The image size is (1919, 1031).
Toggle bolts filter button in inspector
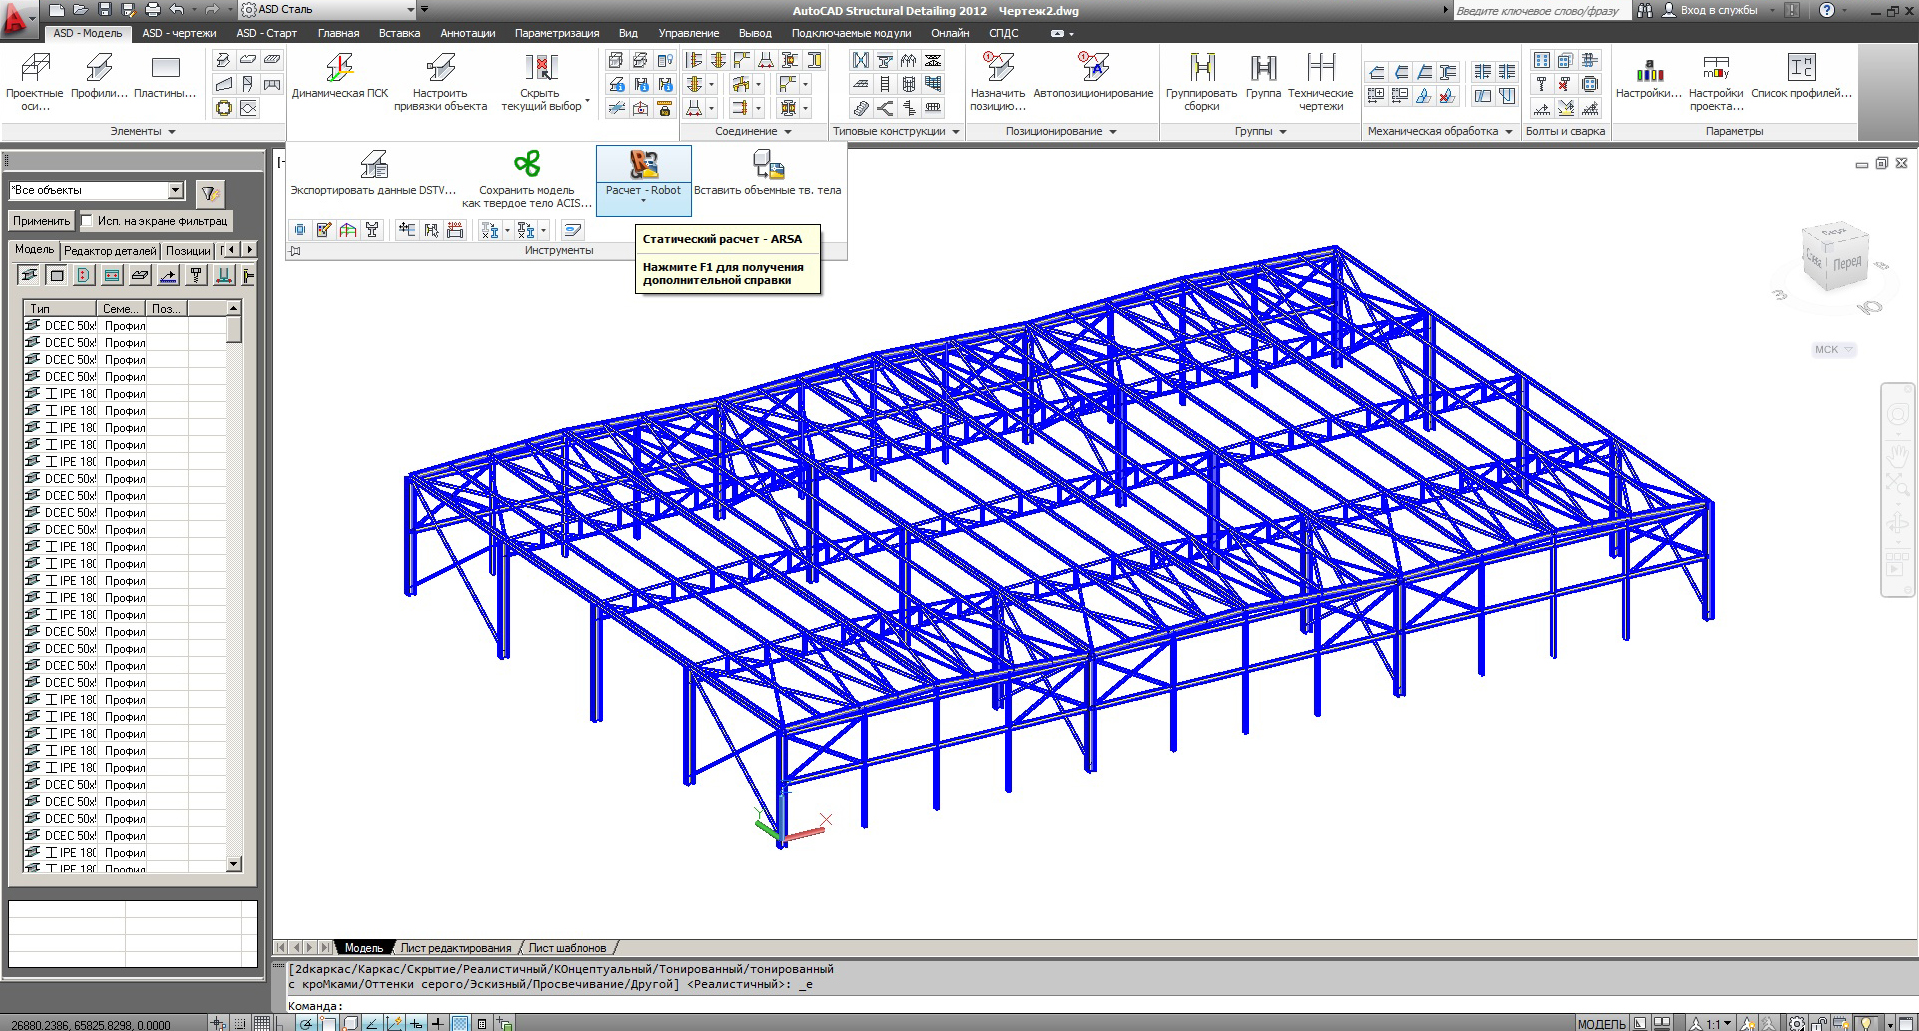(196, 276)
